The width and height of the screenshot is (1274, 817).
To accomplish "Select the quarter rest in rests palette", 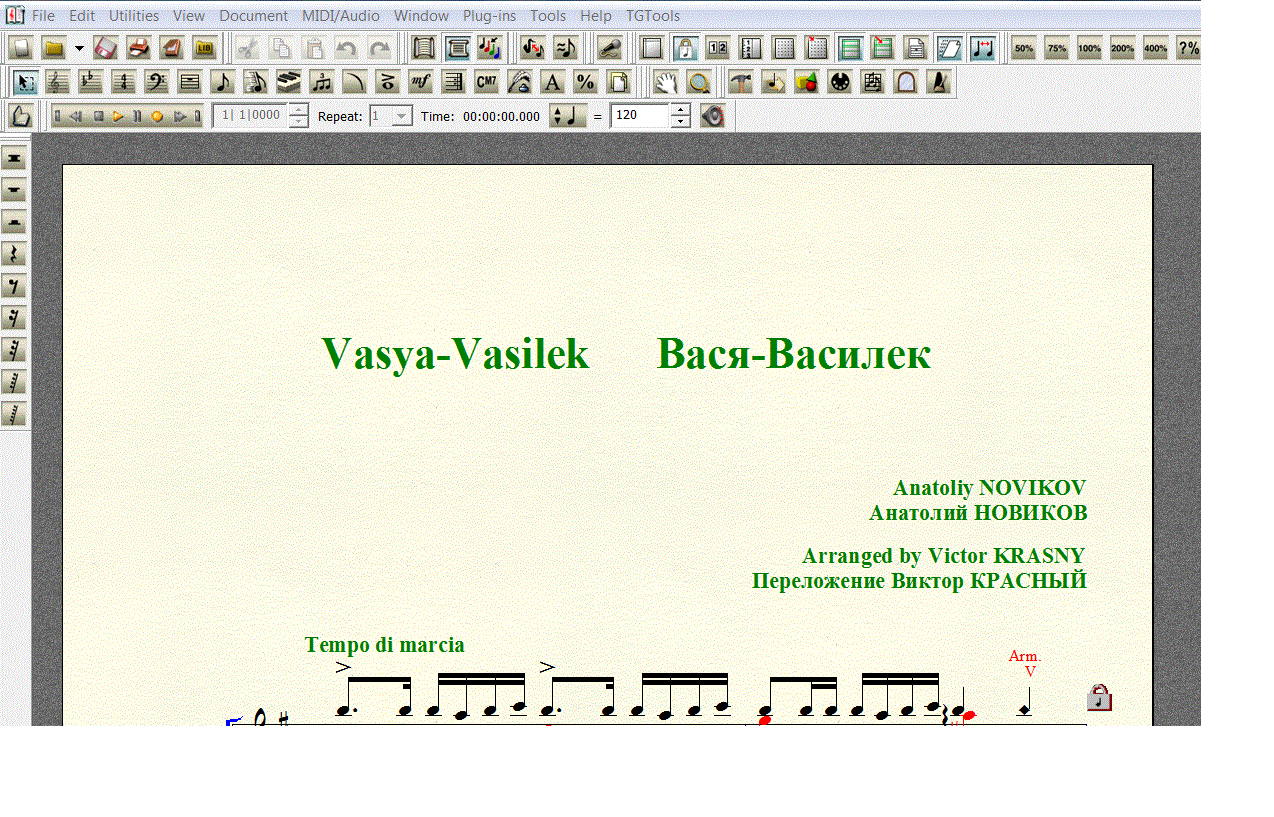I will point(15,254).
